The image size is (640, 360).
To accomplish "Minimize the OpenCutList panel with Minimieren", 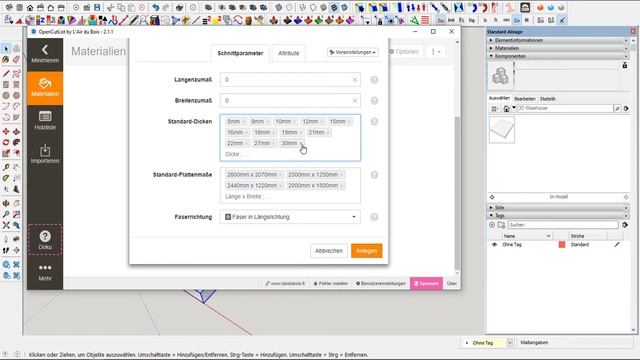I will [45, 54].
